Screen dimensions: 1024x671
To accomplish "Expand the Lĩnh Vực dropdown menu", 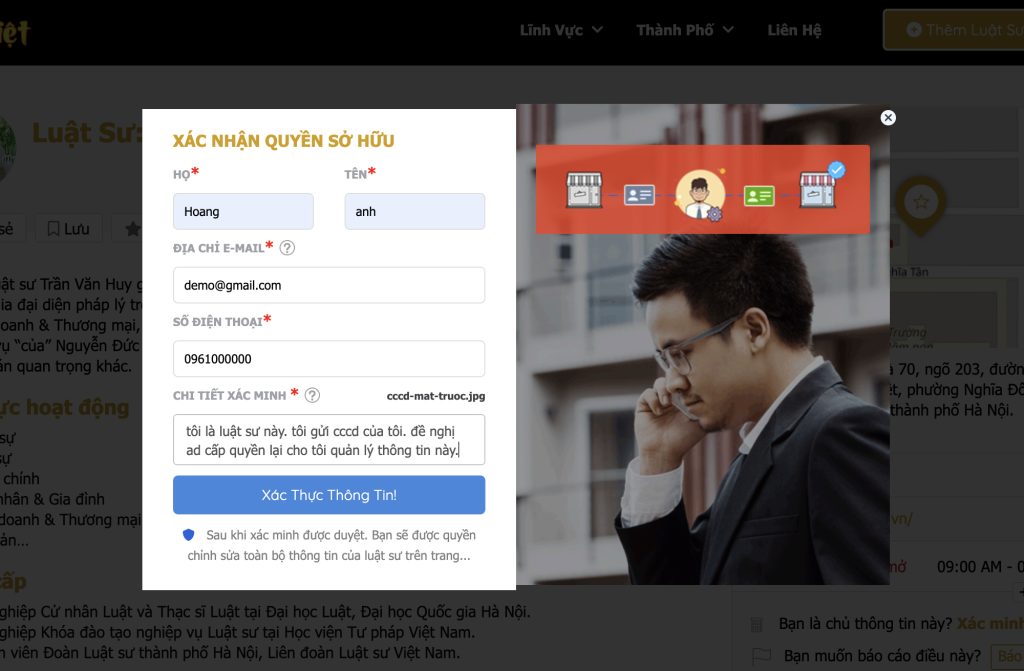I will pos(561,30).
